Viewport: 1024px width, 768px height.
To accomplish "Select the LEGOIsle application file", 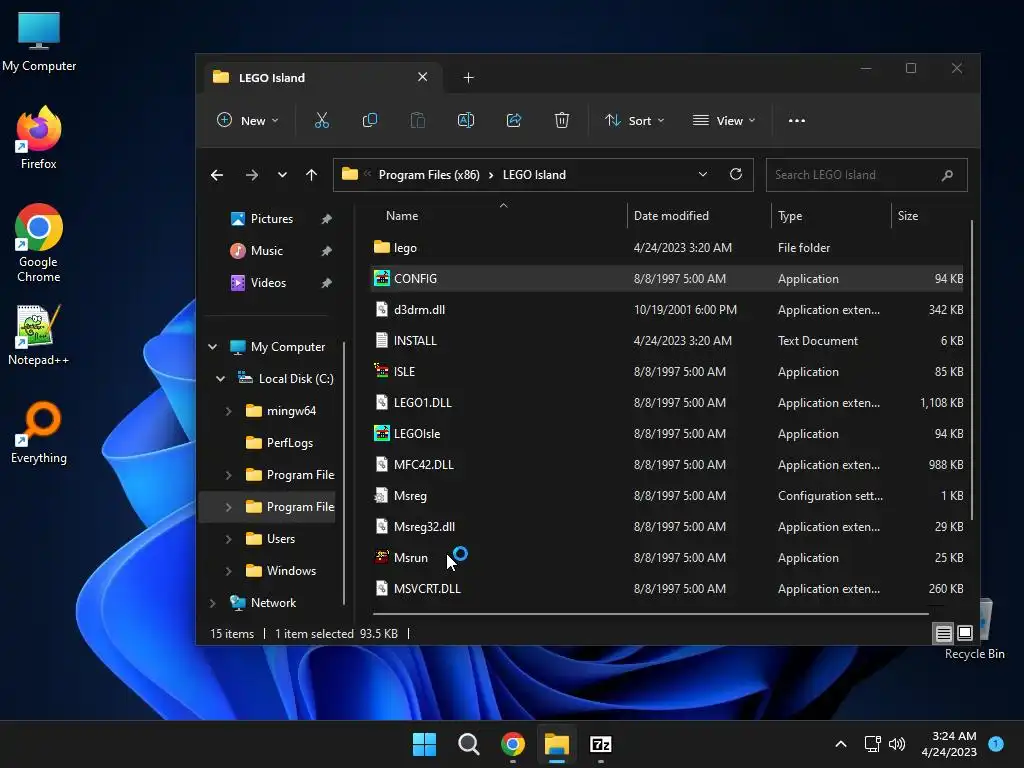I will [x=667, y=434].
